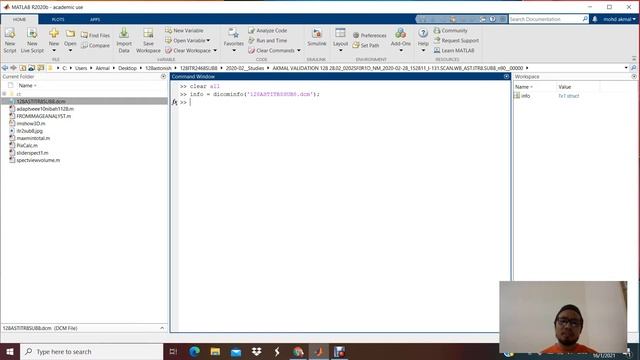
Task: Select file imshow3D.m
Action: [31, 124]
